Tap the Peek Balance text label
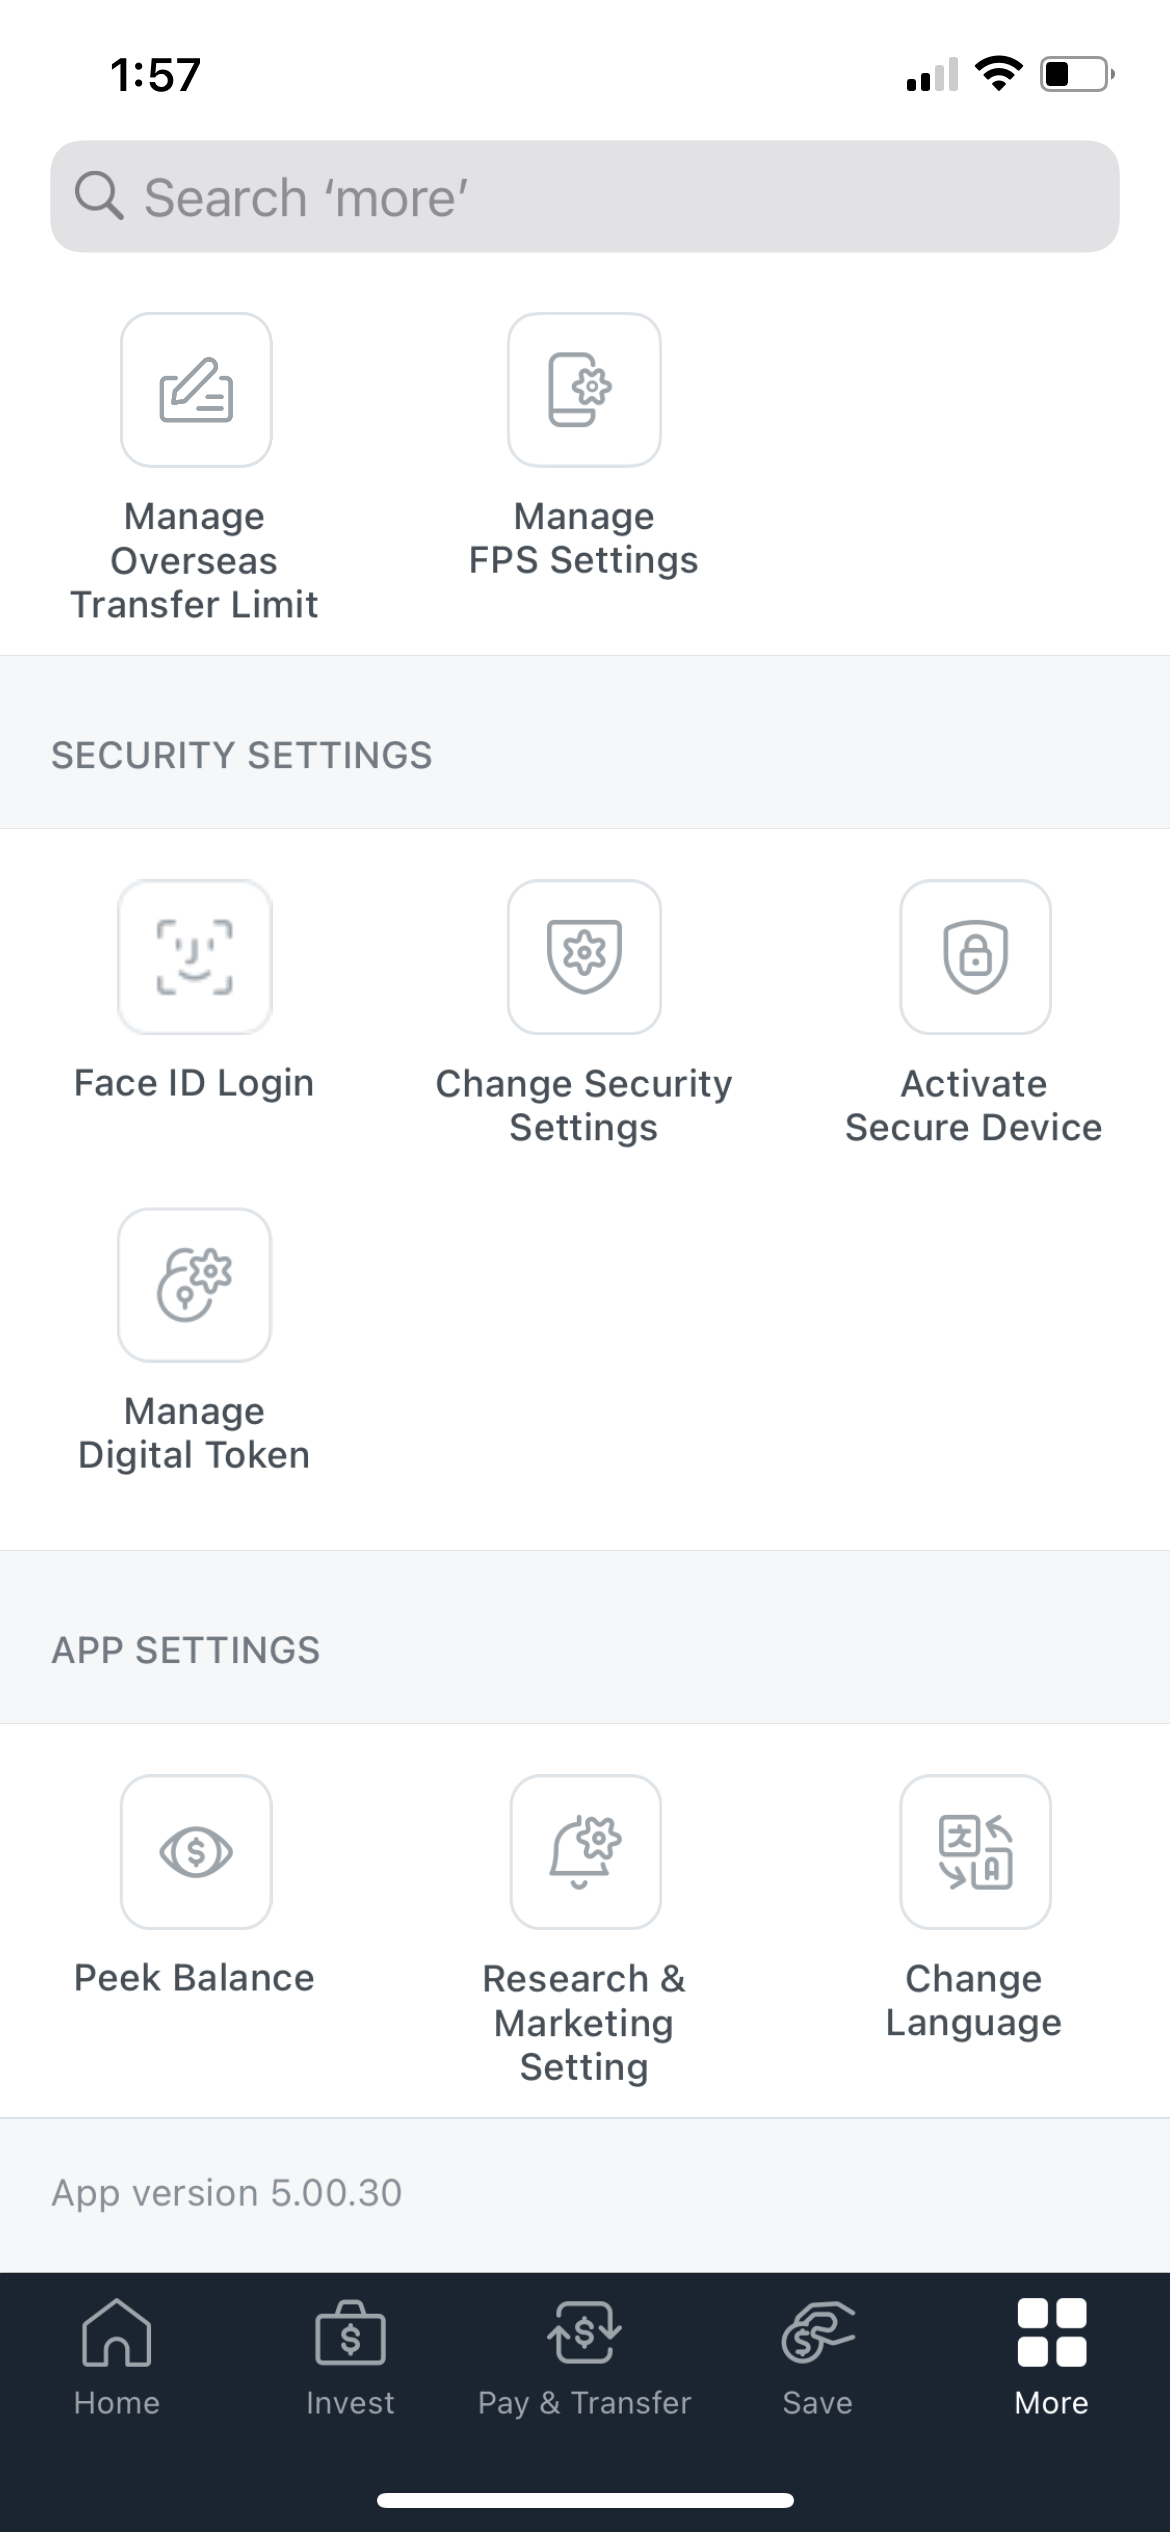 194,1978
